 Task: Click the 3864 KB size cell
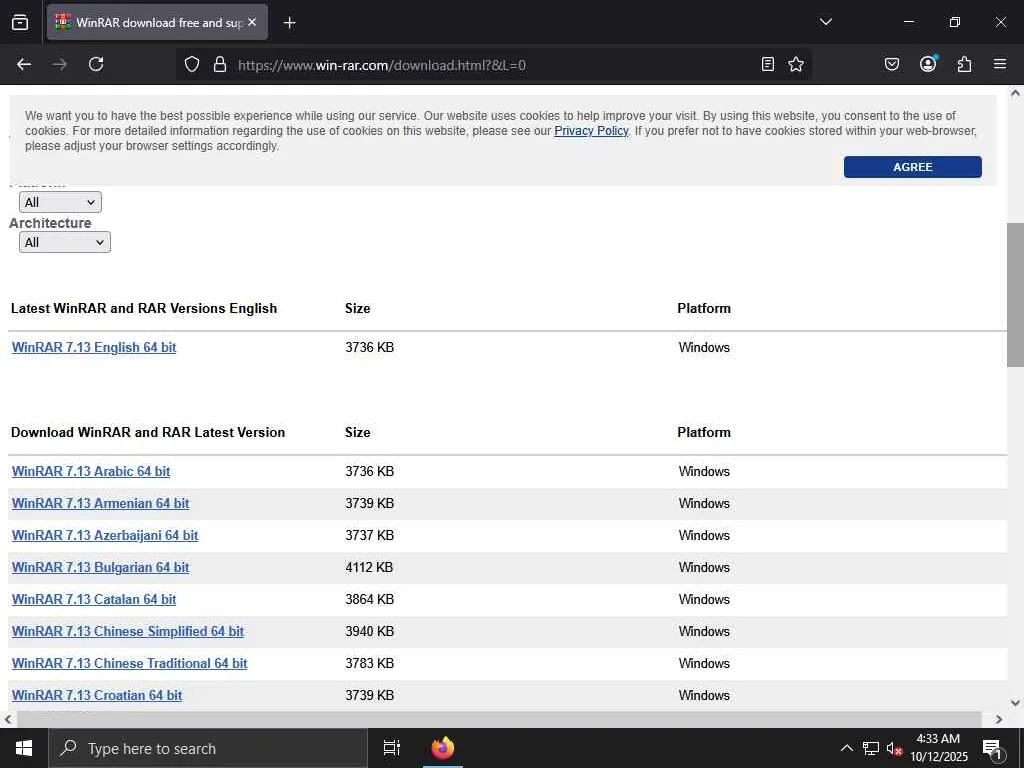pyautogui.click(x=369, y=600)
